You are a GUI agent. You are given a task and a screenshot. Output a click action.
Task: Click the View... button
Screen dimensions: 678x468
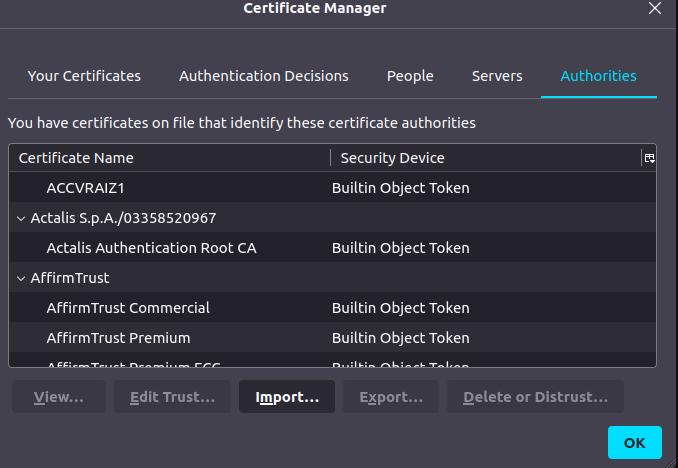point(58,397)
